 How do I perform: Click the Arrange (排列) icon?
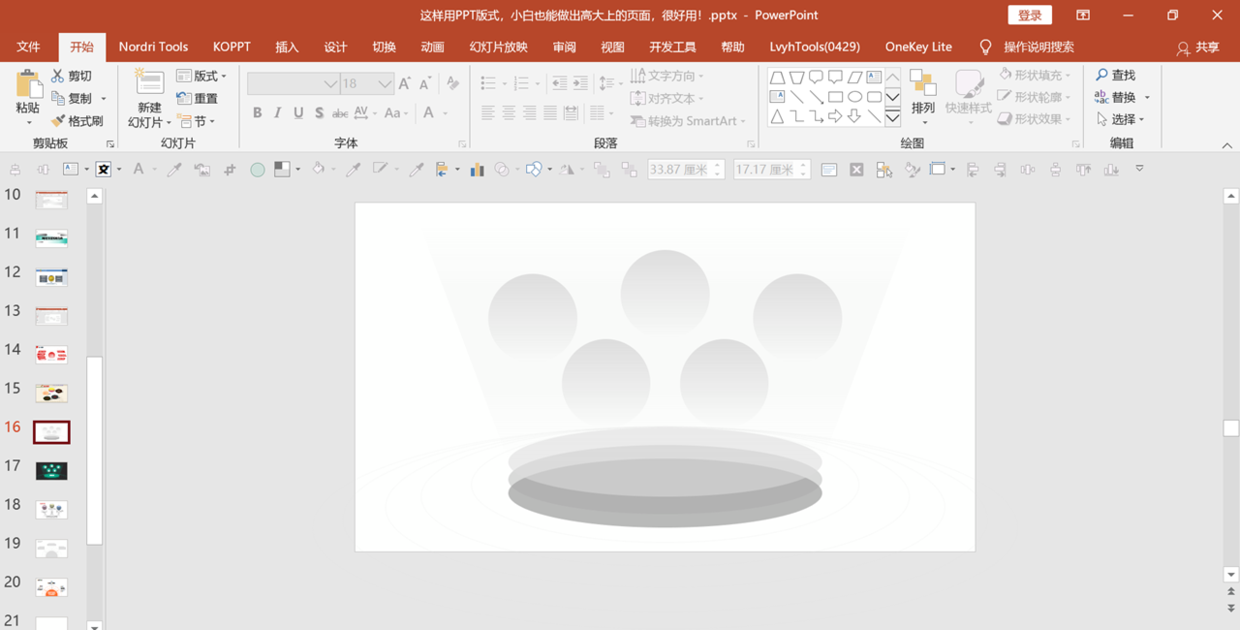click(922, 84)
